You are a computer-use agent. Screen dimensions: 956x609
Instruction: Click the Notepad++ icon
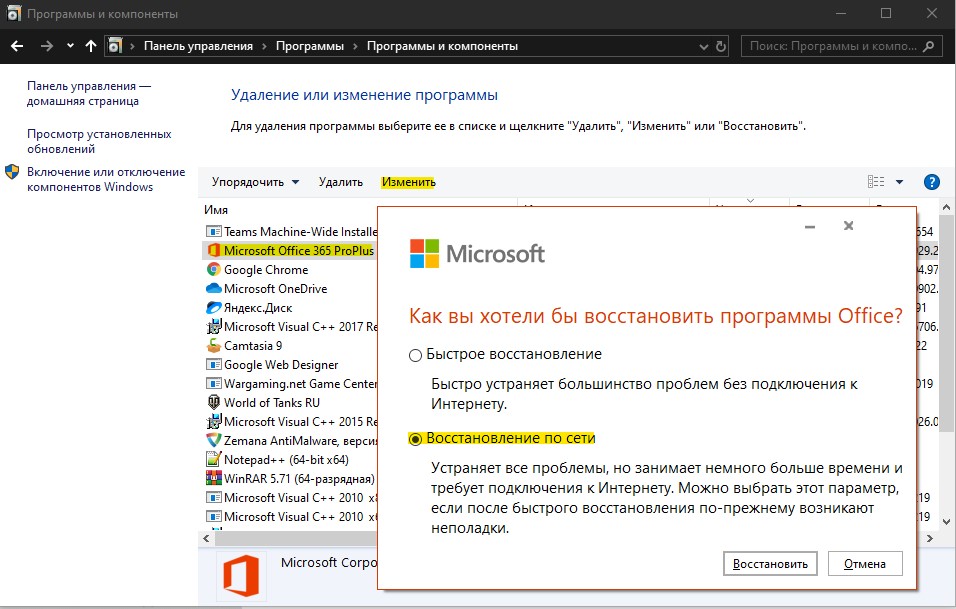pos(213,459)
